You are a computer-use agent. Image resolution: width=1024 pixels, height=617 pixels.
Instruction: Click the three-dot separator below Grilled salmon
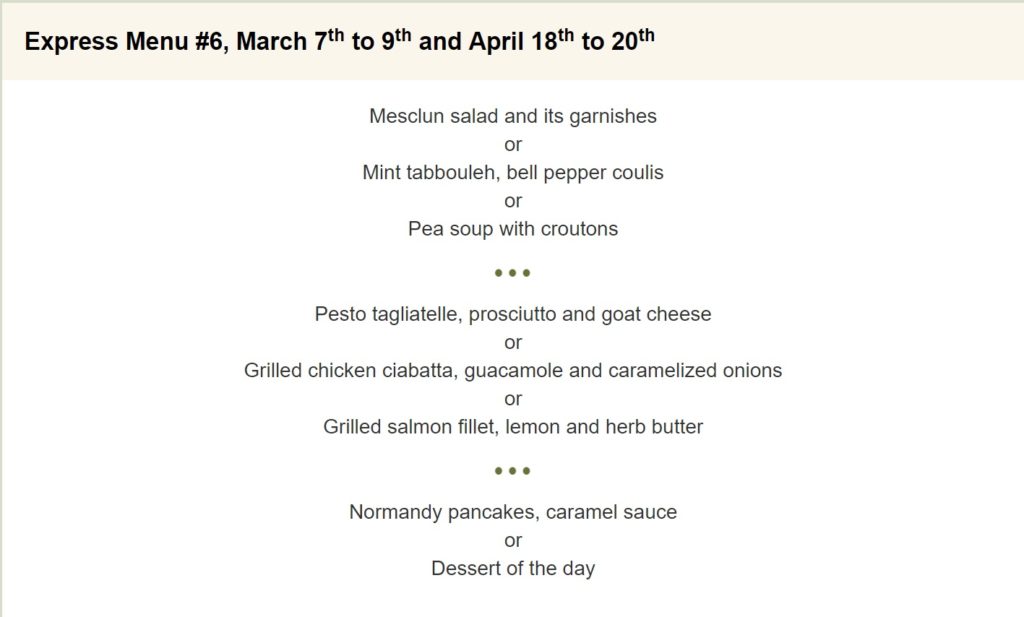(513, 470)
